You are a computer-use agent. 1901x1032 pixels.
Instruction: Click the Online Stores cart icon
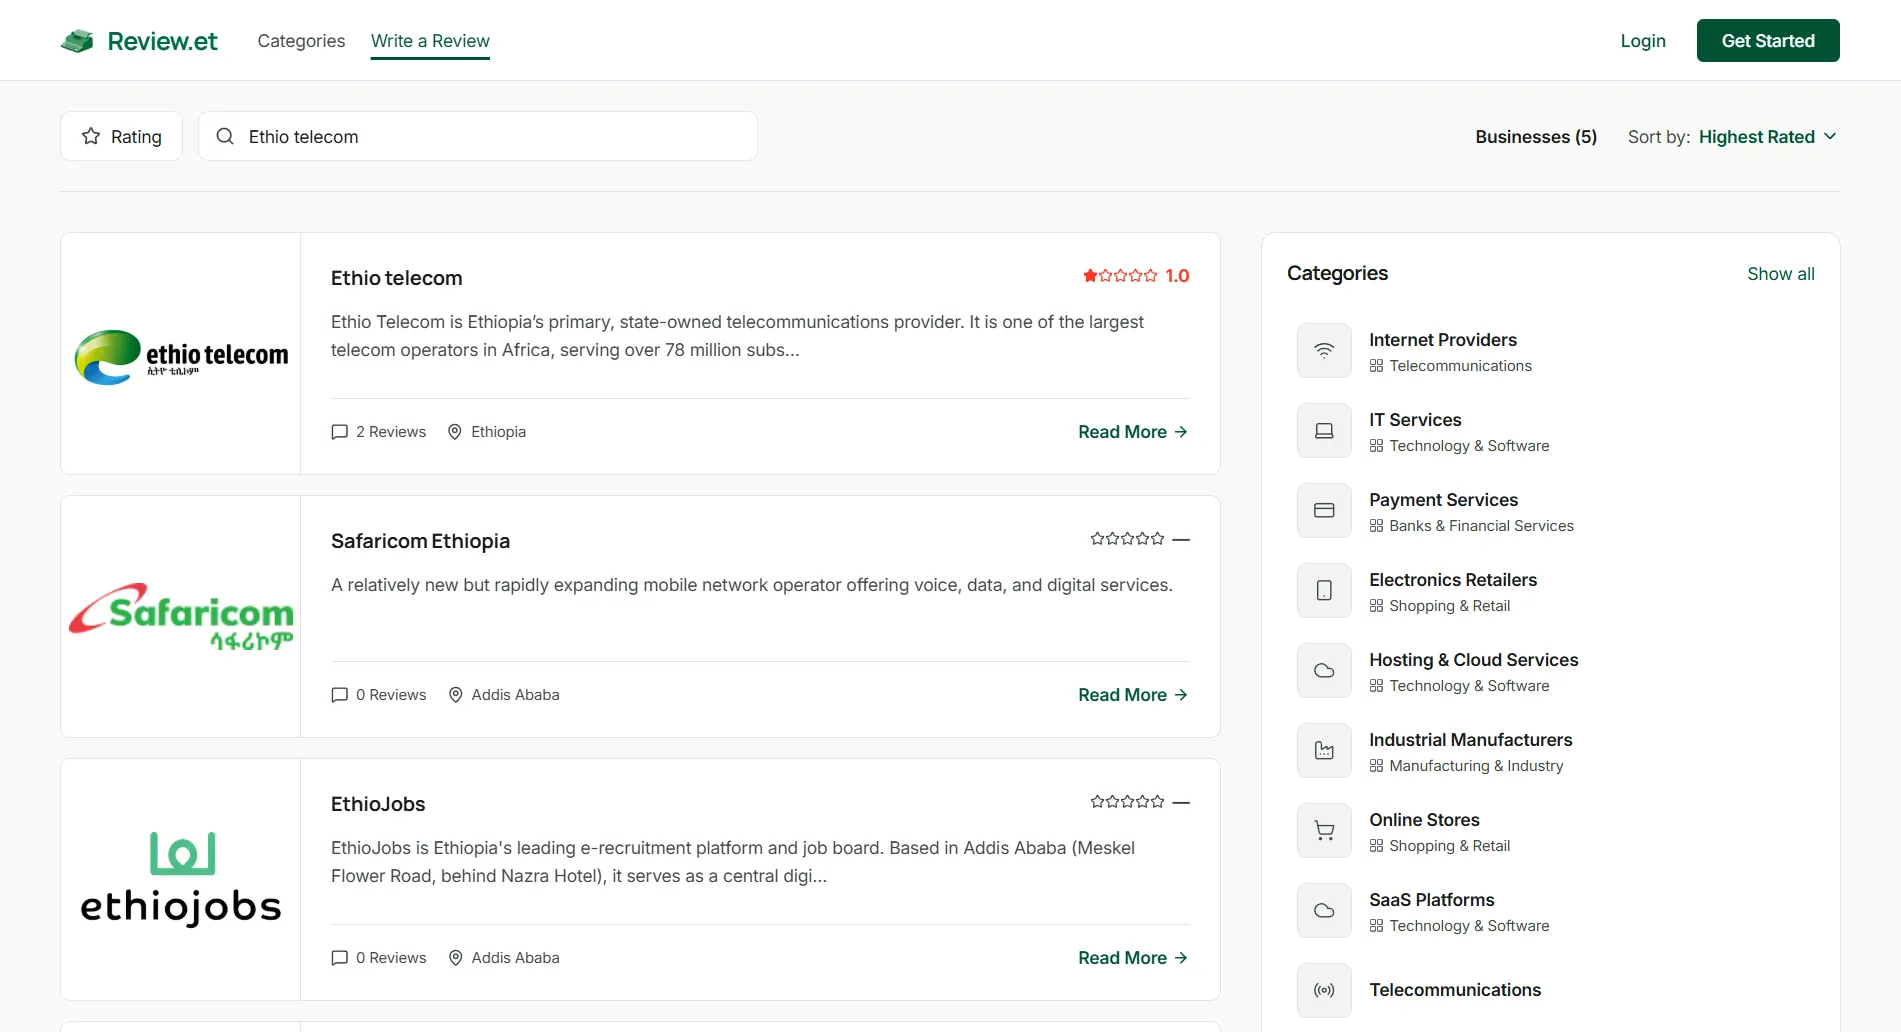click(1324, 830)
